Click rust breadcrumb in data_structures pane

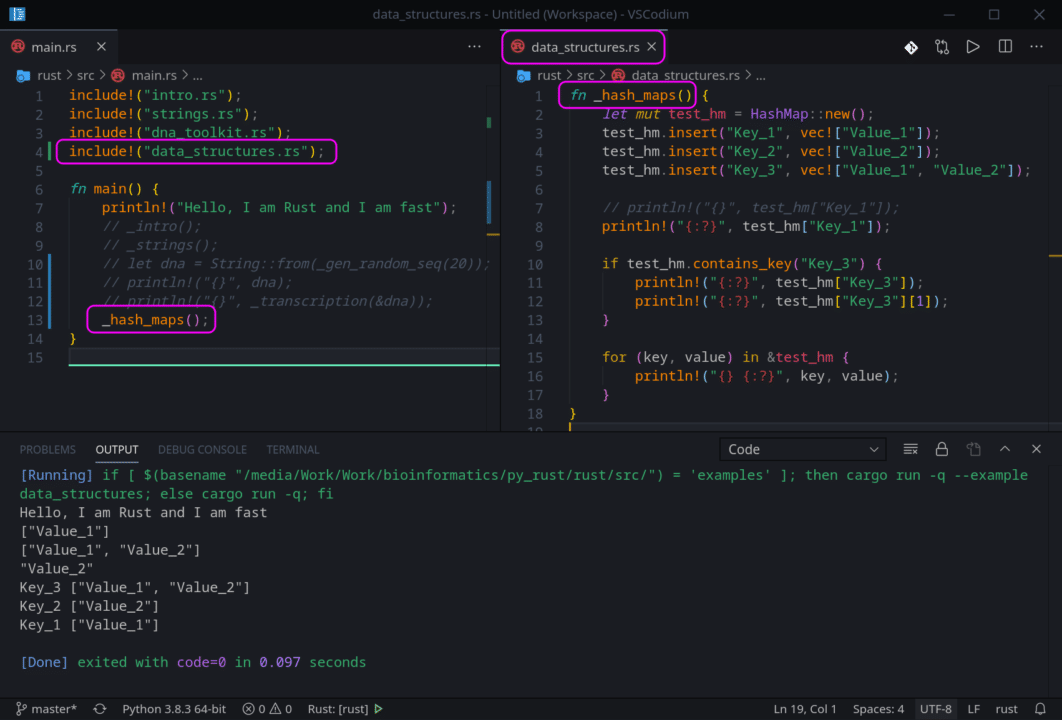pyautogui.click(x=549, y=75)
